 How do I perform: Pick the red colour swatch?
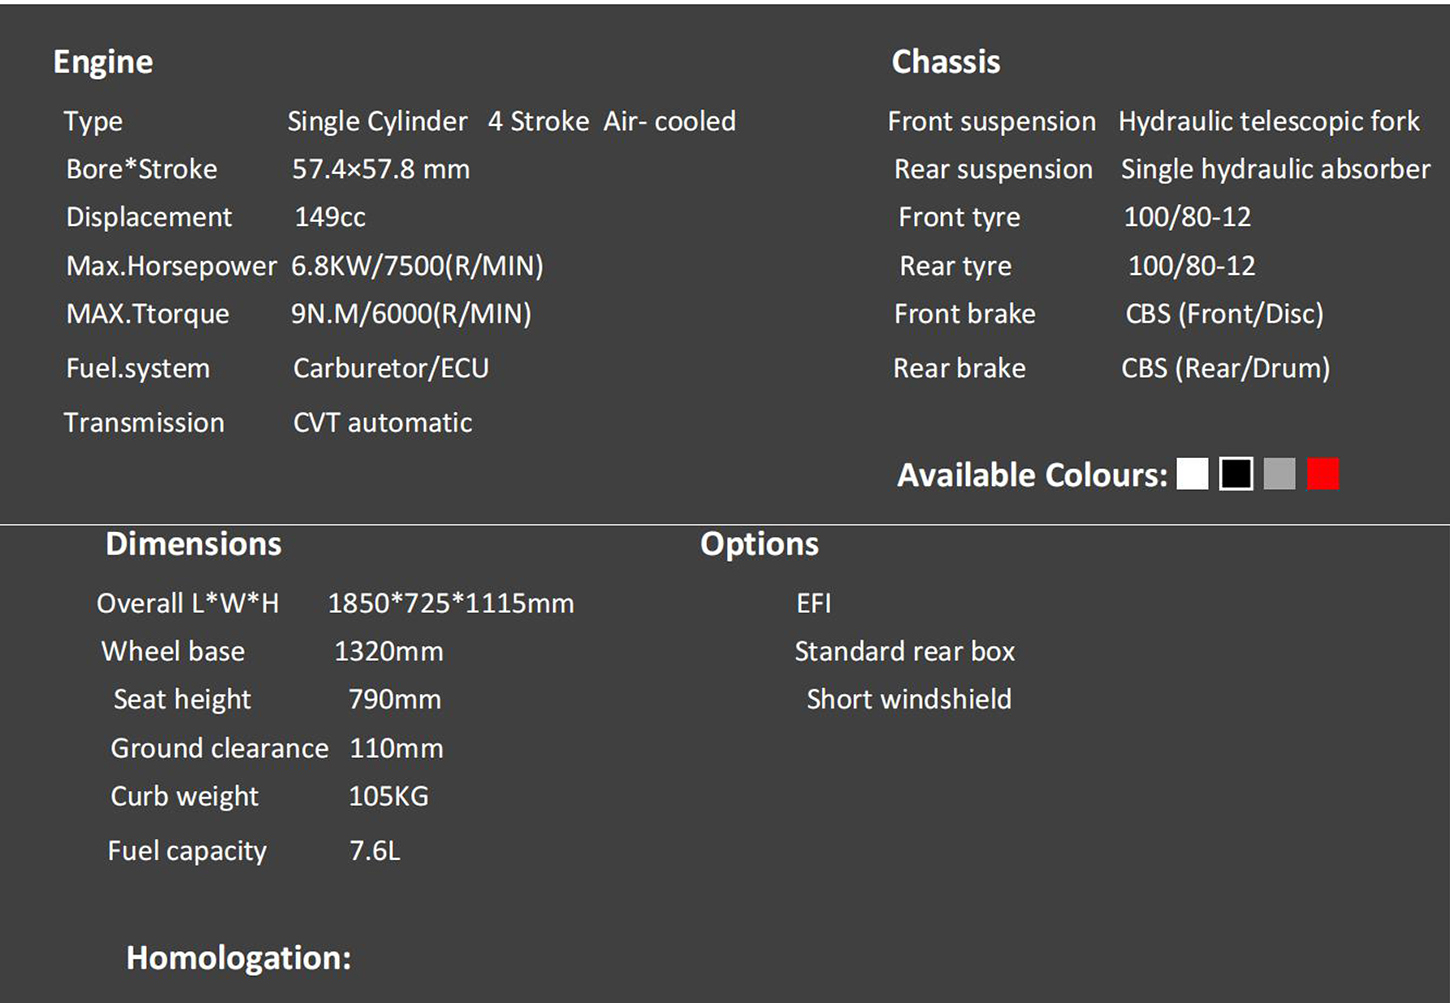coord(1323,474)
